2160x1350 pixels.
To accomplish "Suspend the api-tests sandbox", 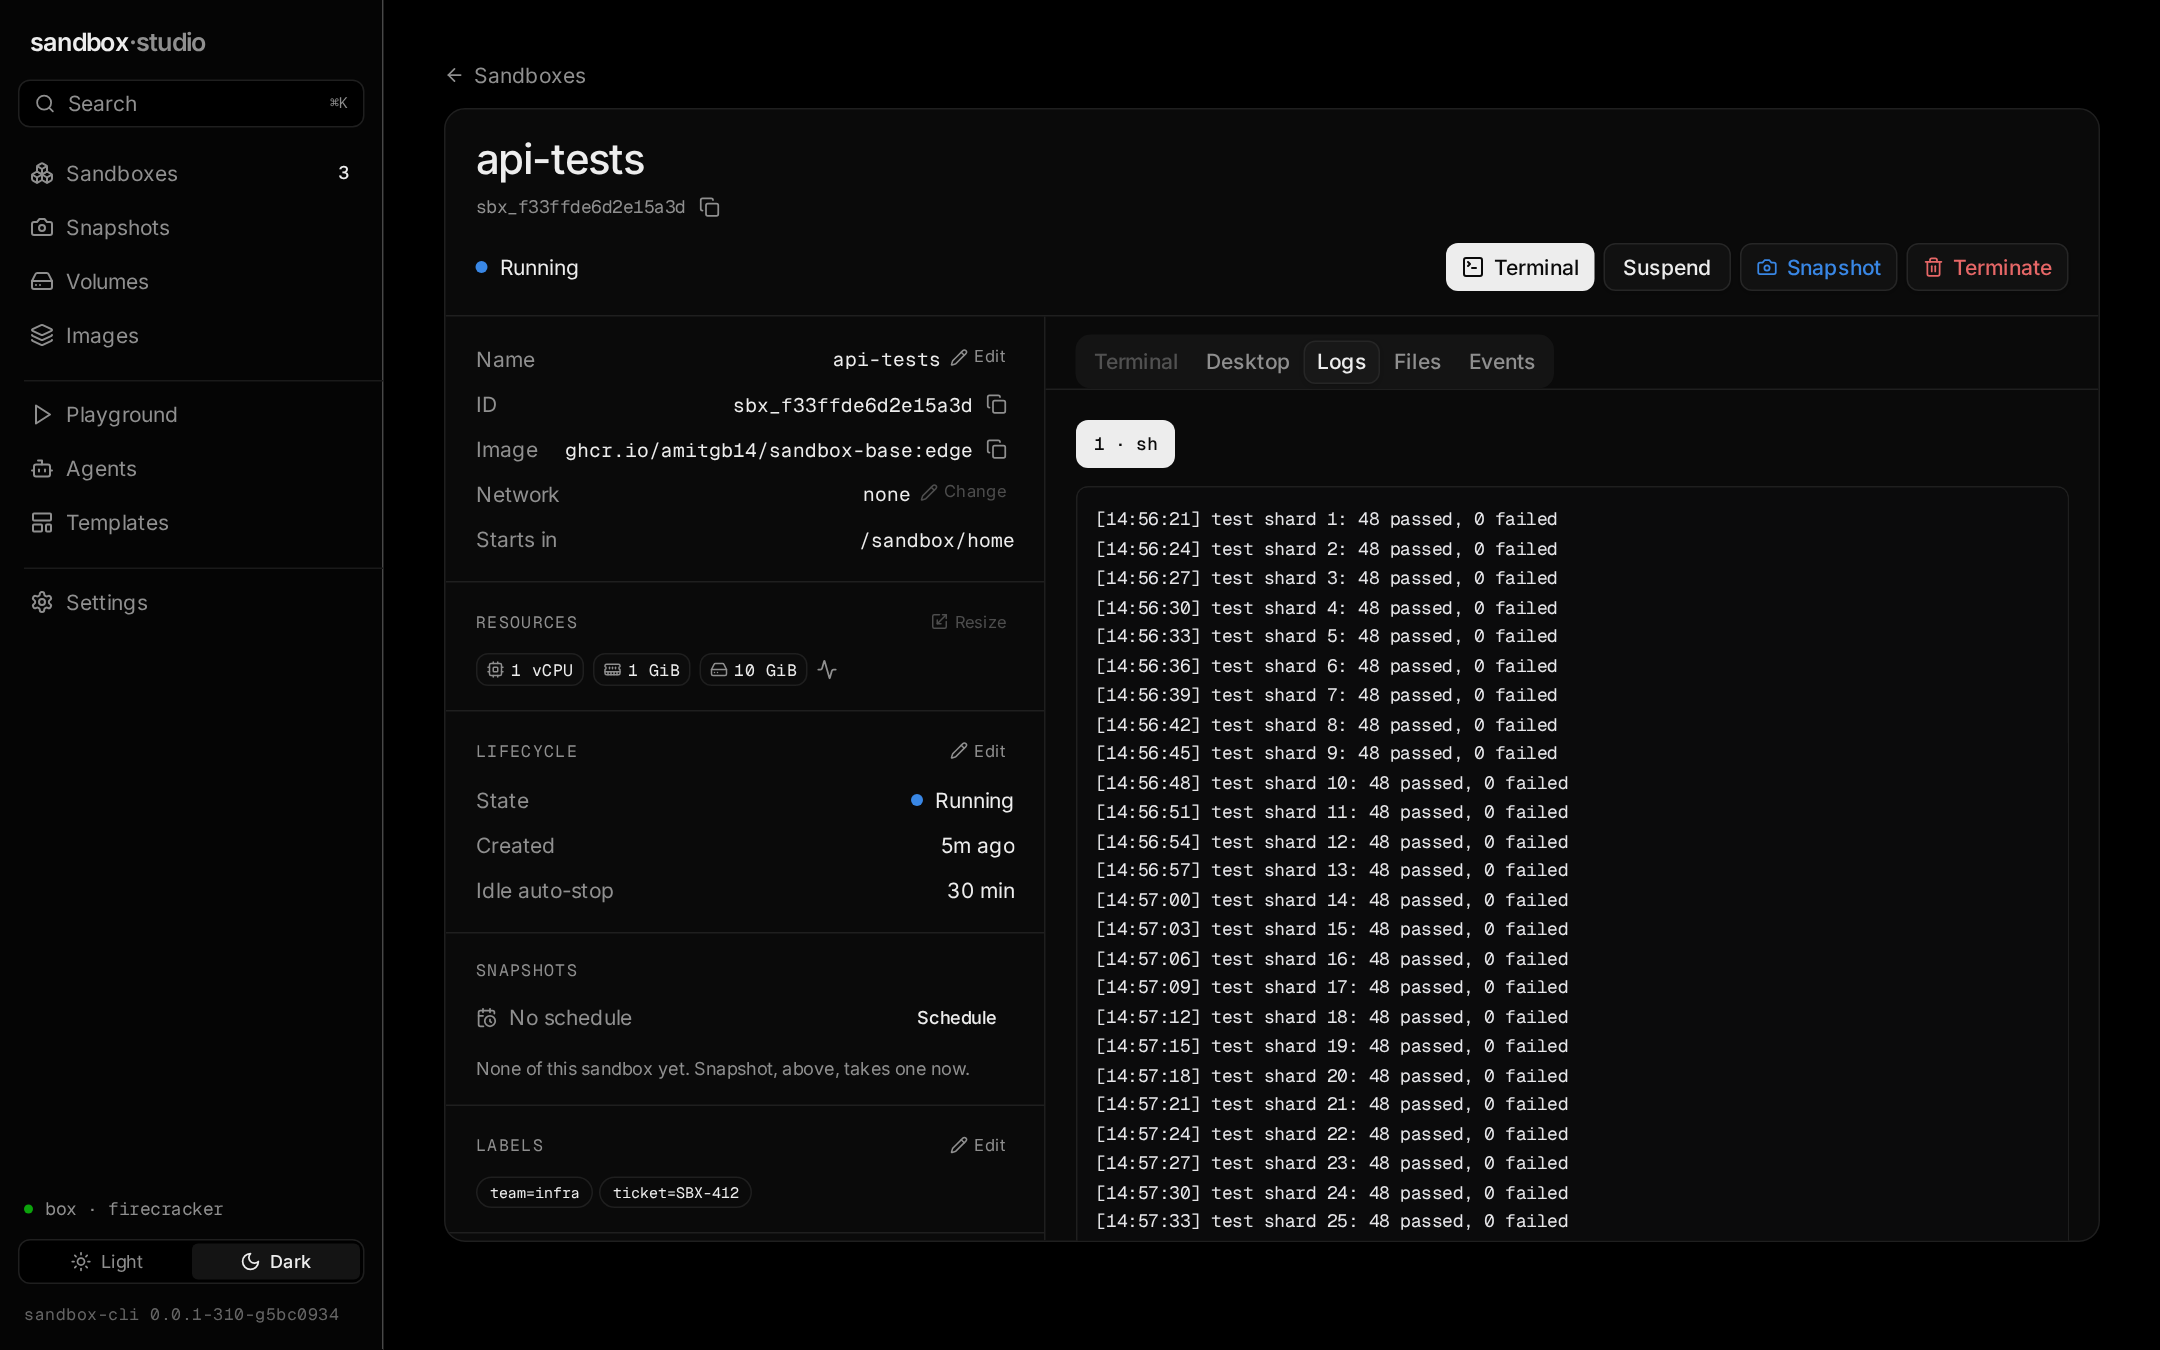I will 1666,267.
